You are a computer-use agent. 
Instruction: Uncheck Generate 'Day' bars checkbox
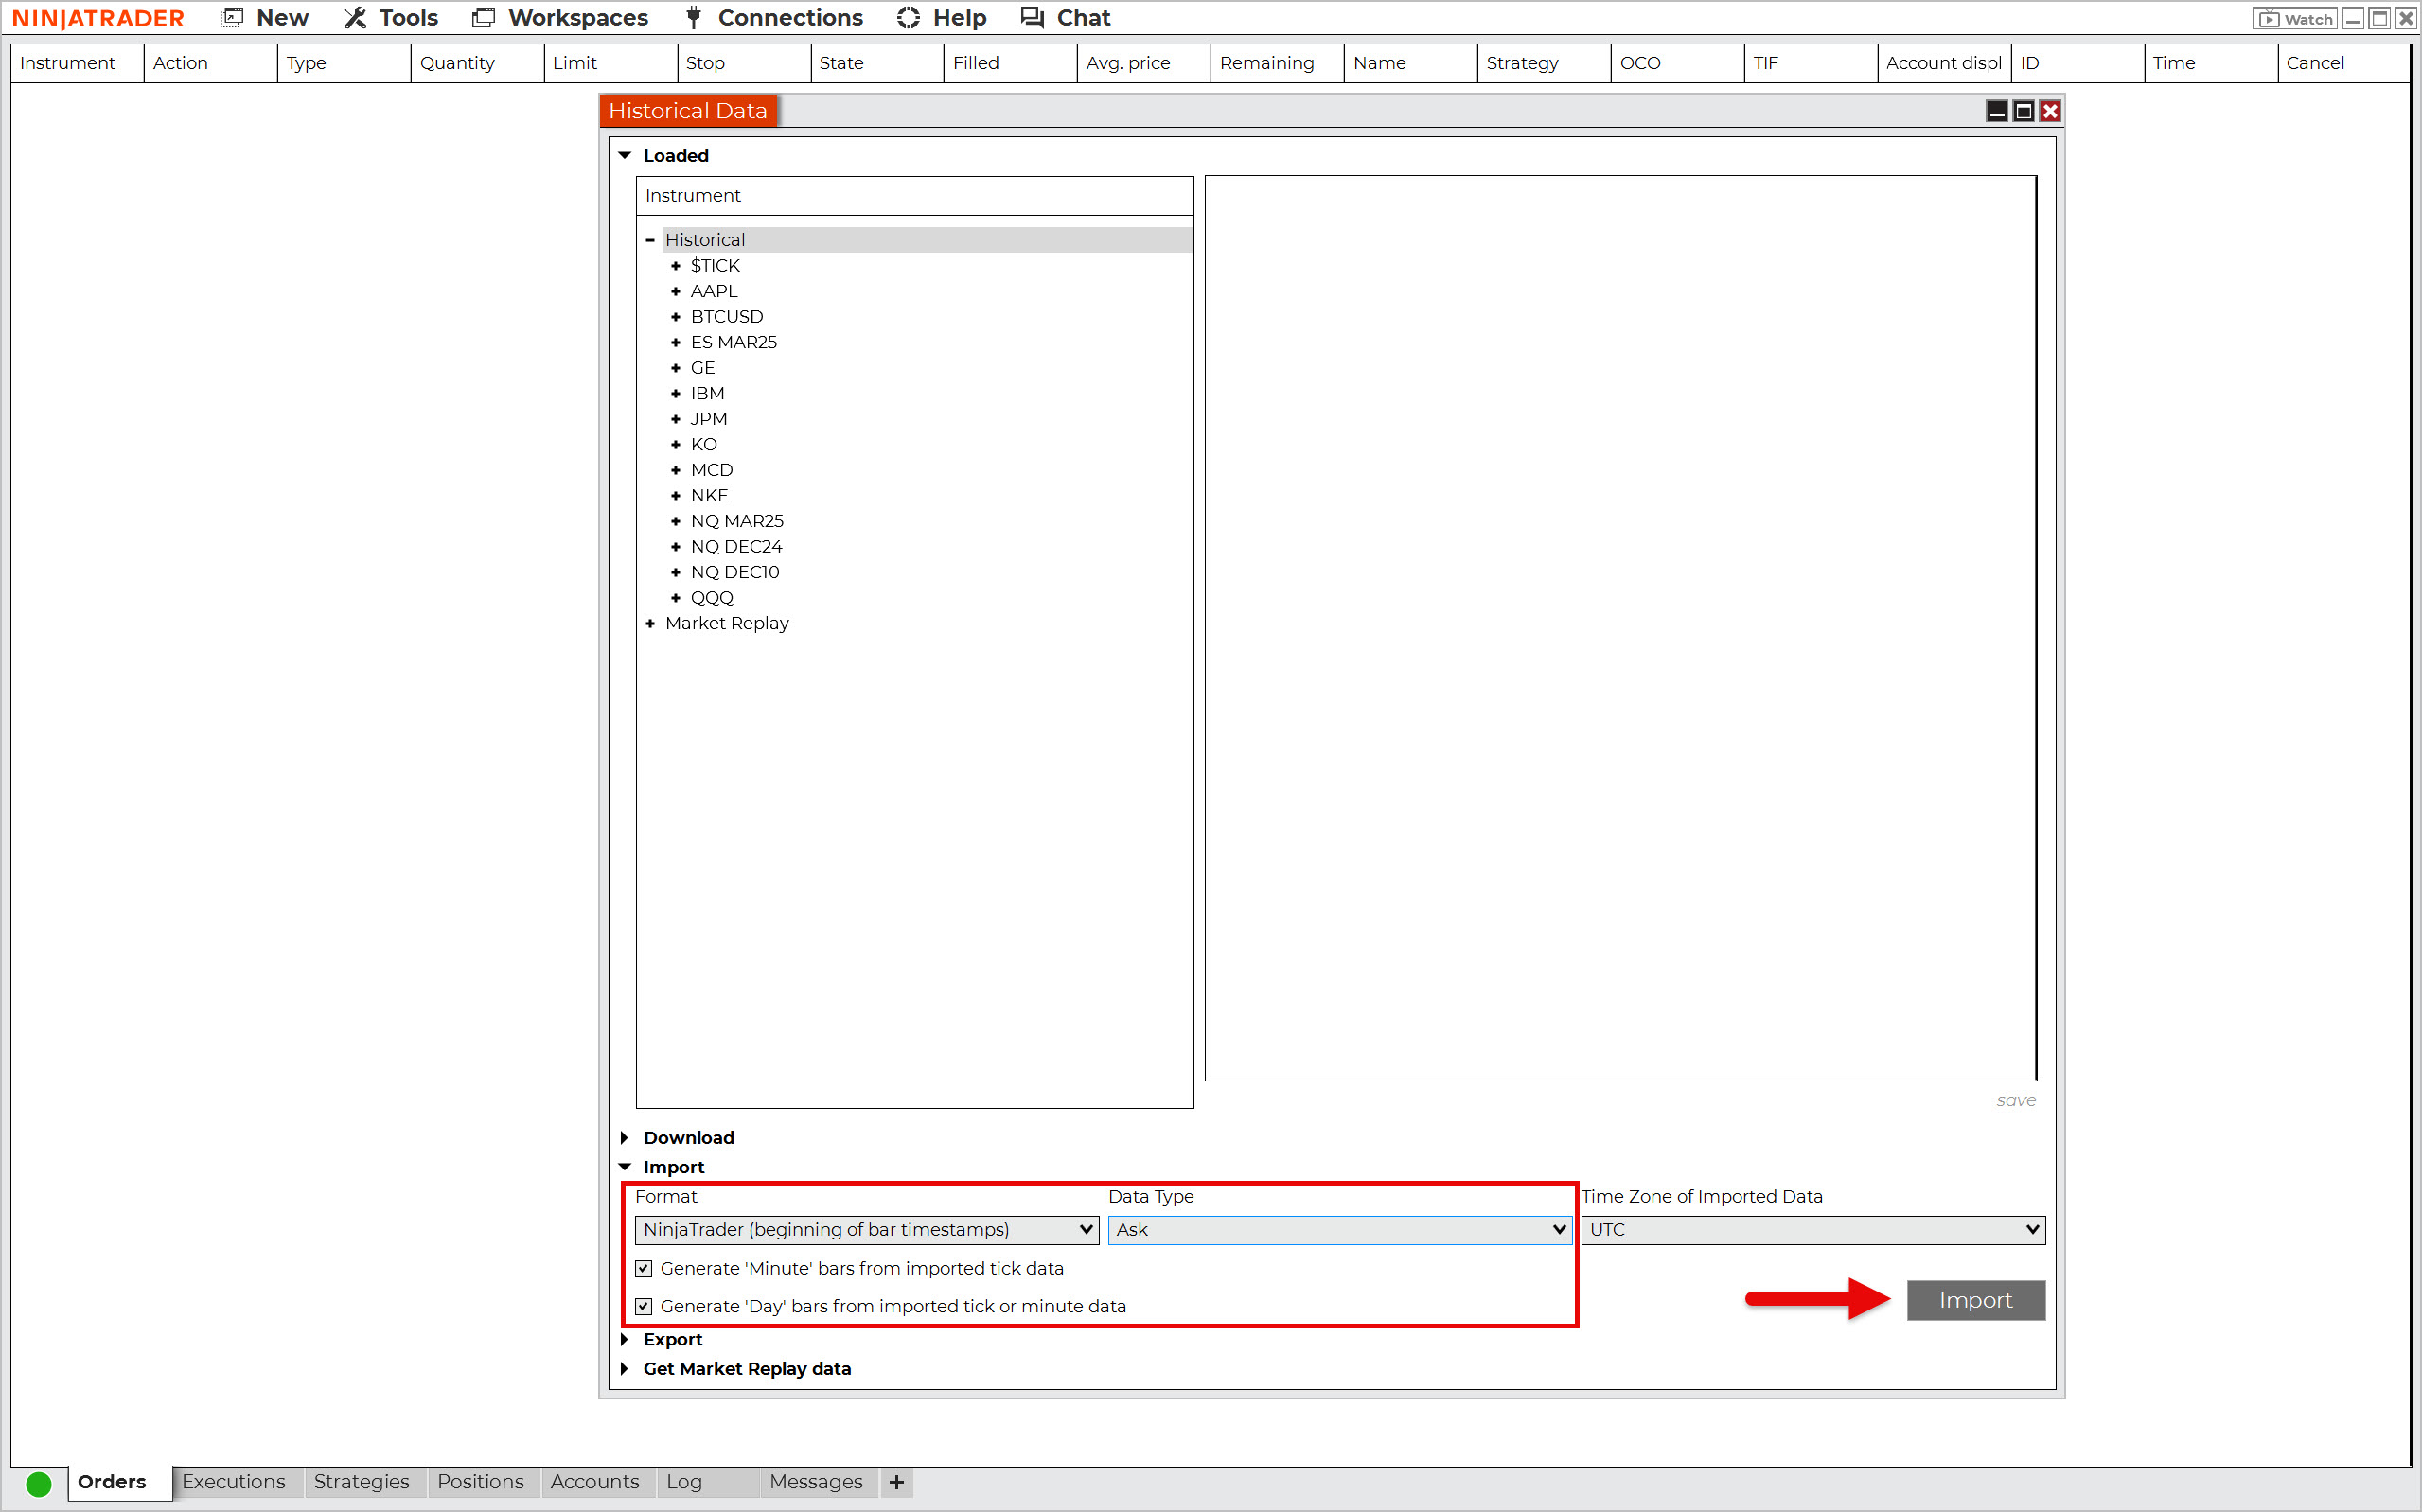[644, 1306]
